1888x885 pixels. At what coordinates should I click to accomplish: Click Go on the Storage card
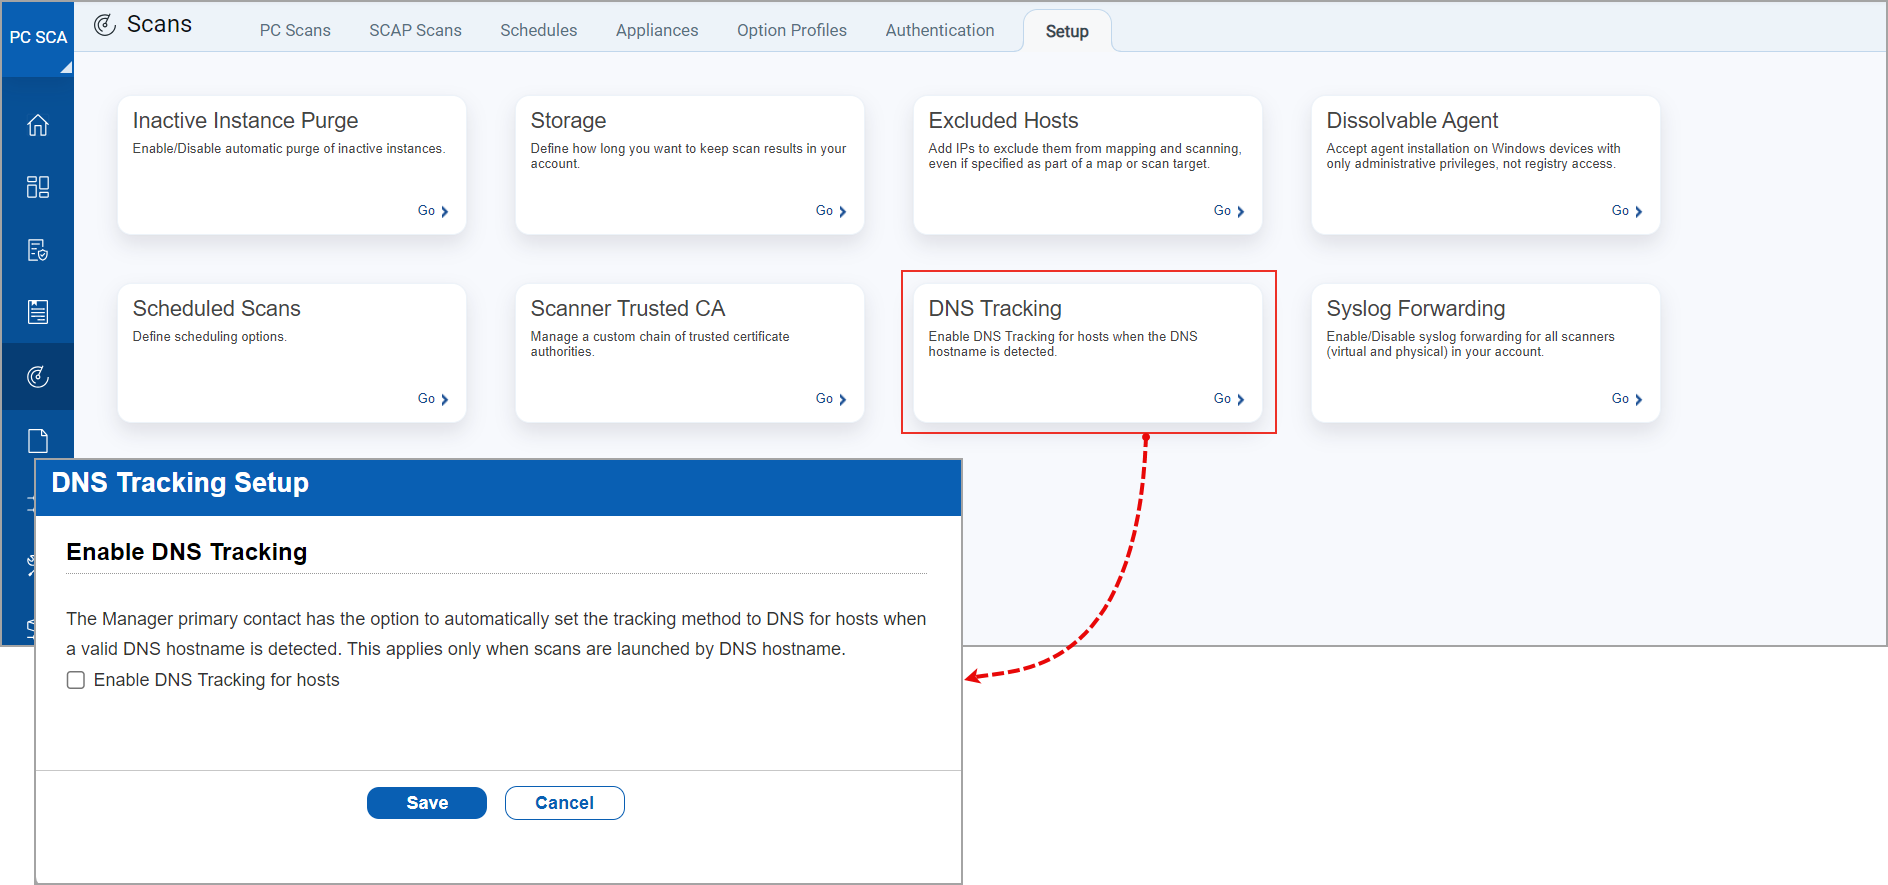831,211
